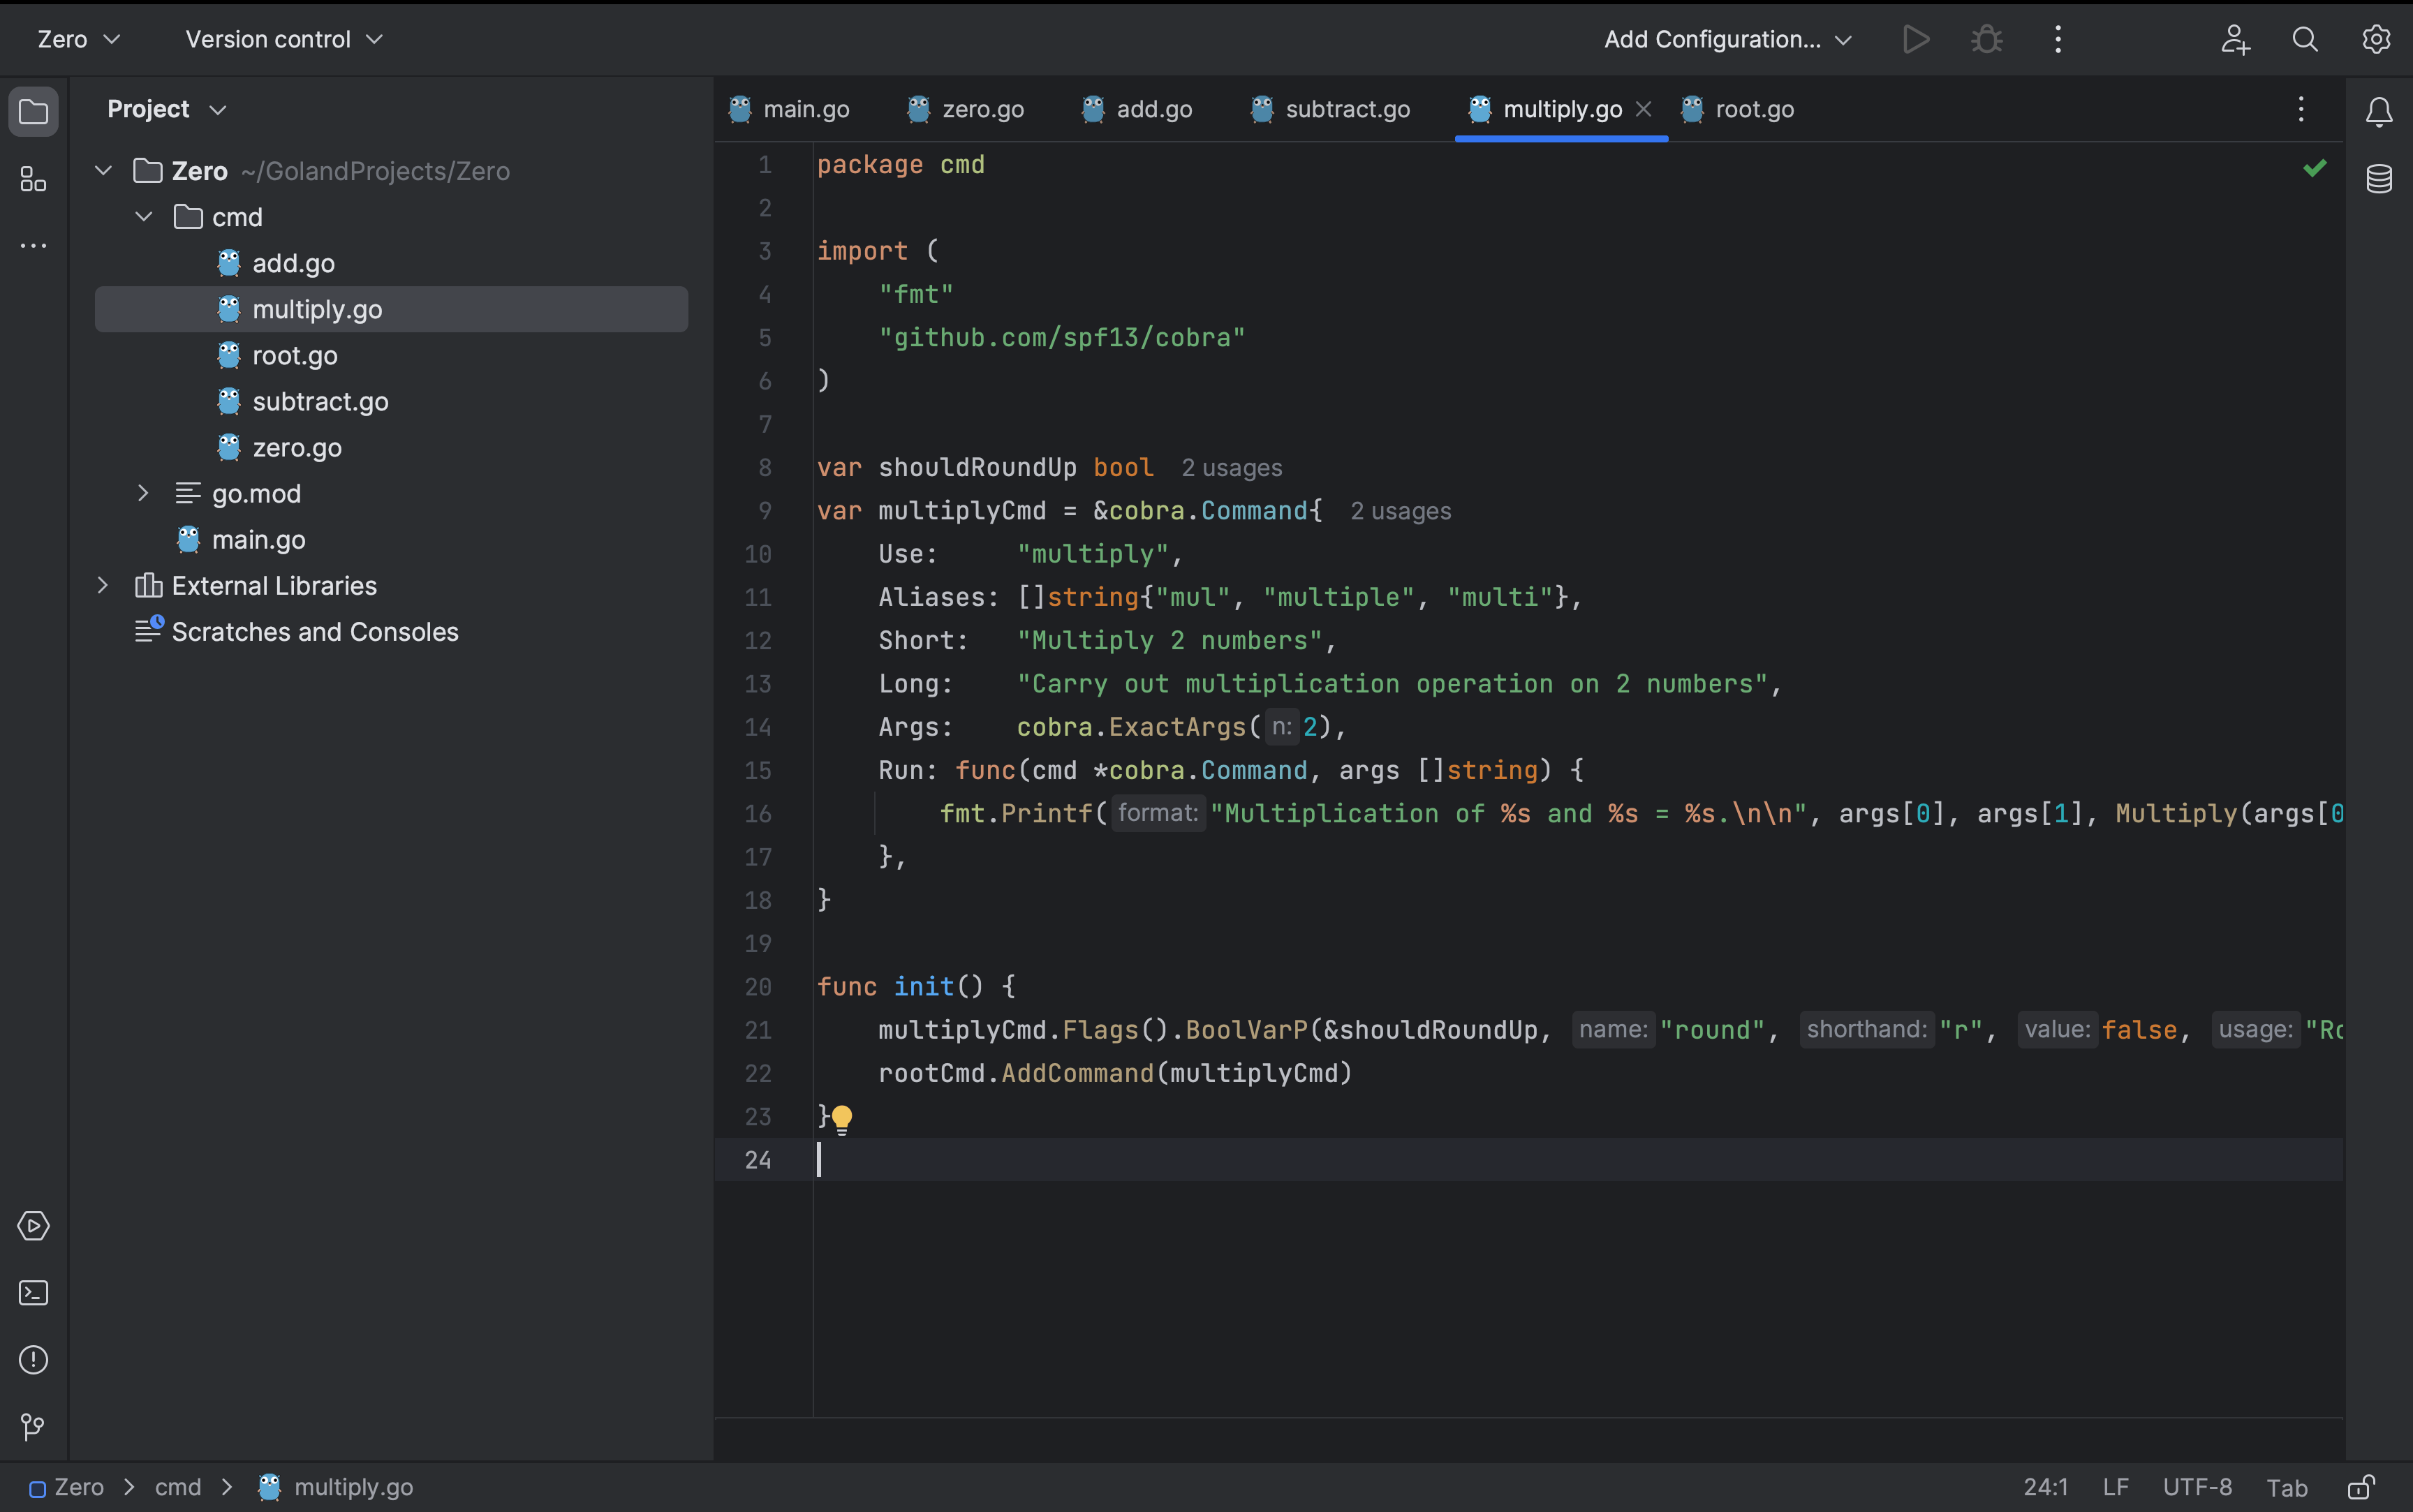Open the Structure tool window icon

click(x=33, y=180)
